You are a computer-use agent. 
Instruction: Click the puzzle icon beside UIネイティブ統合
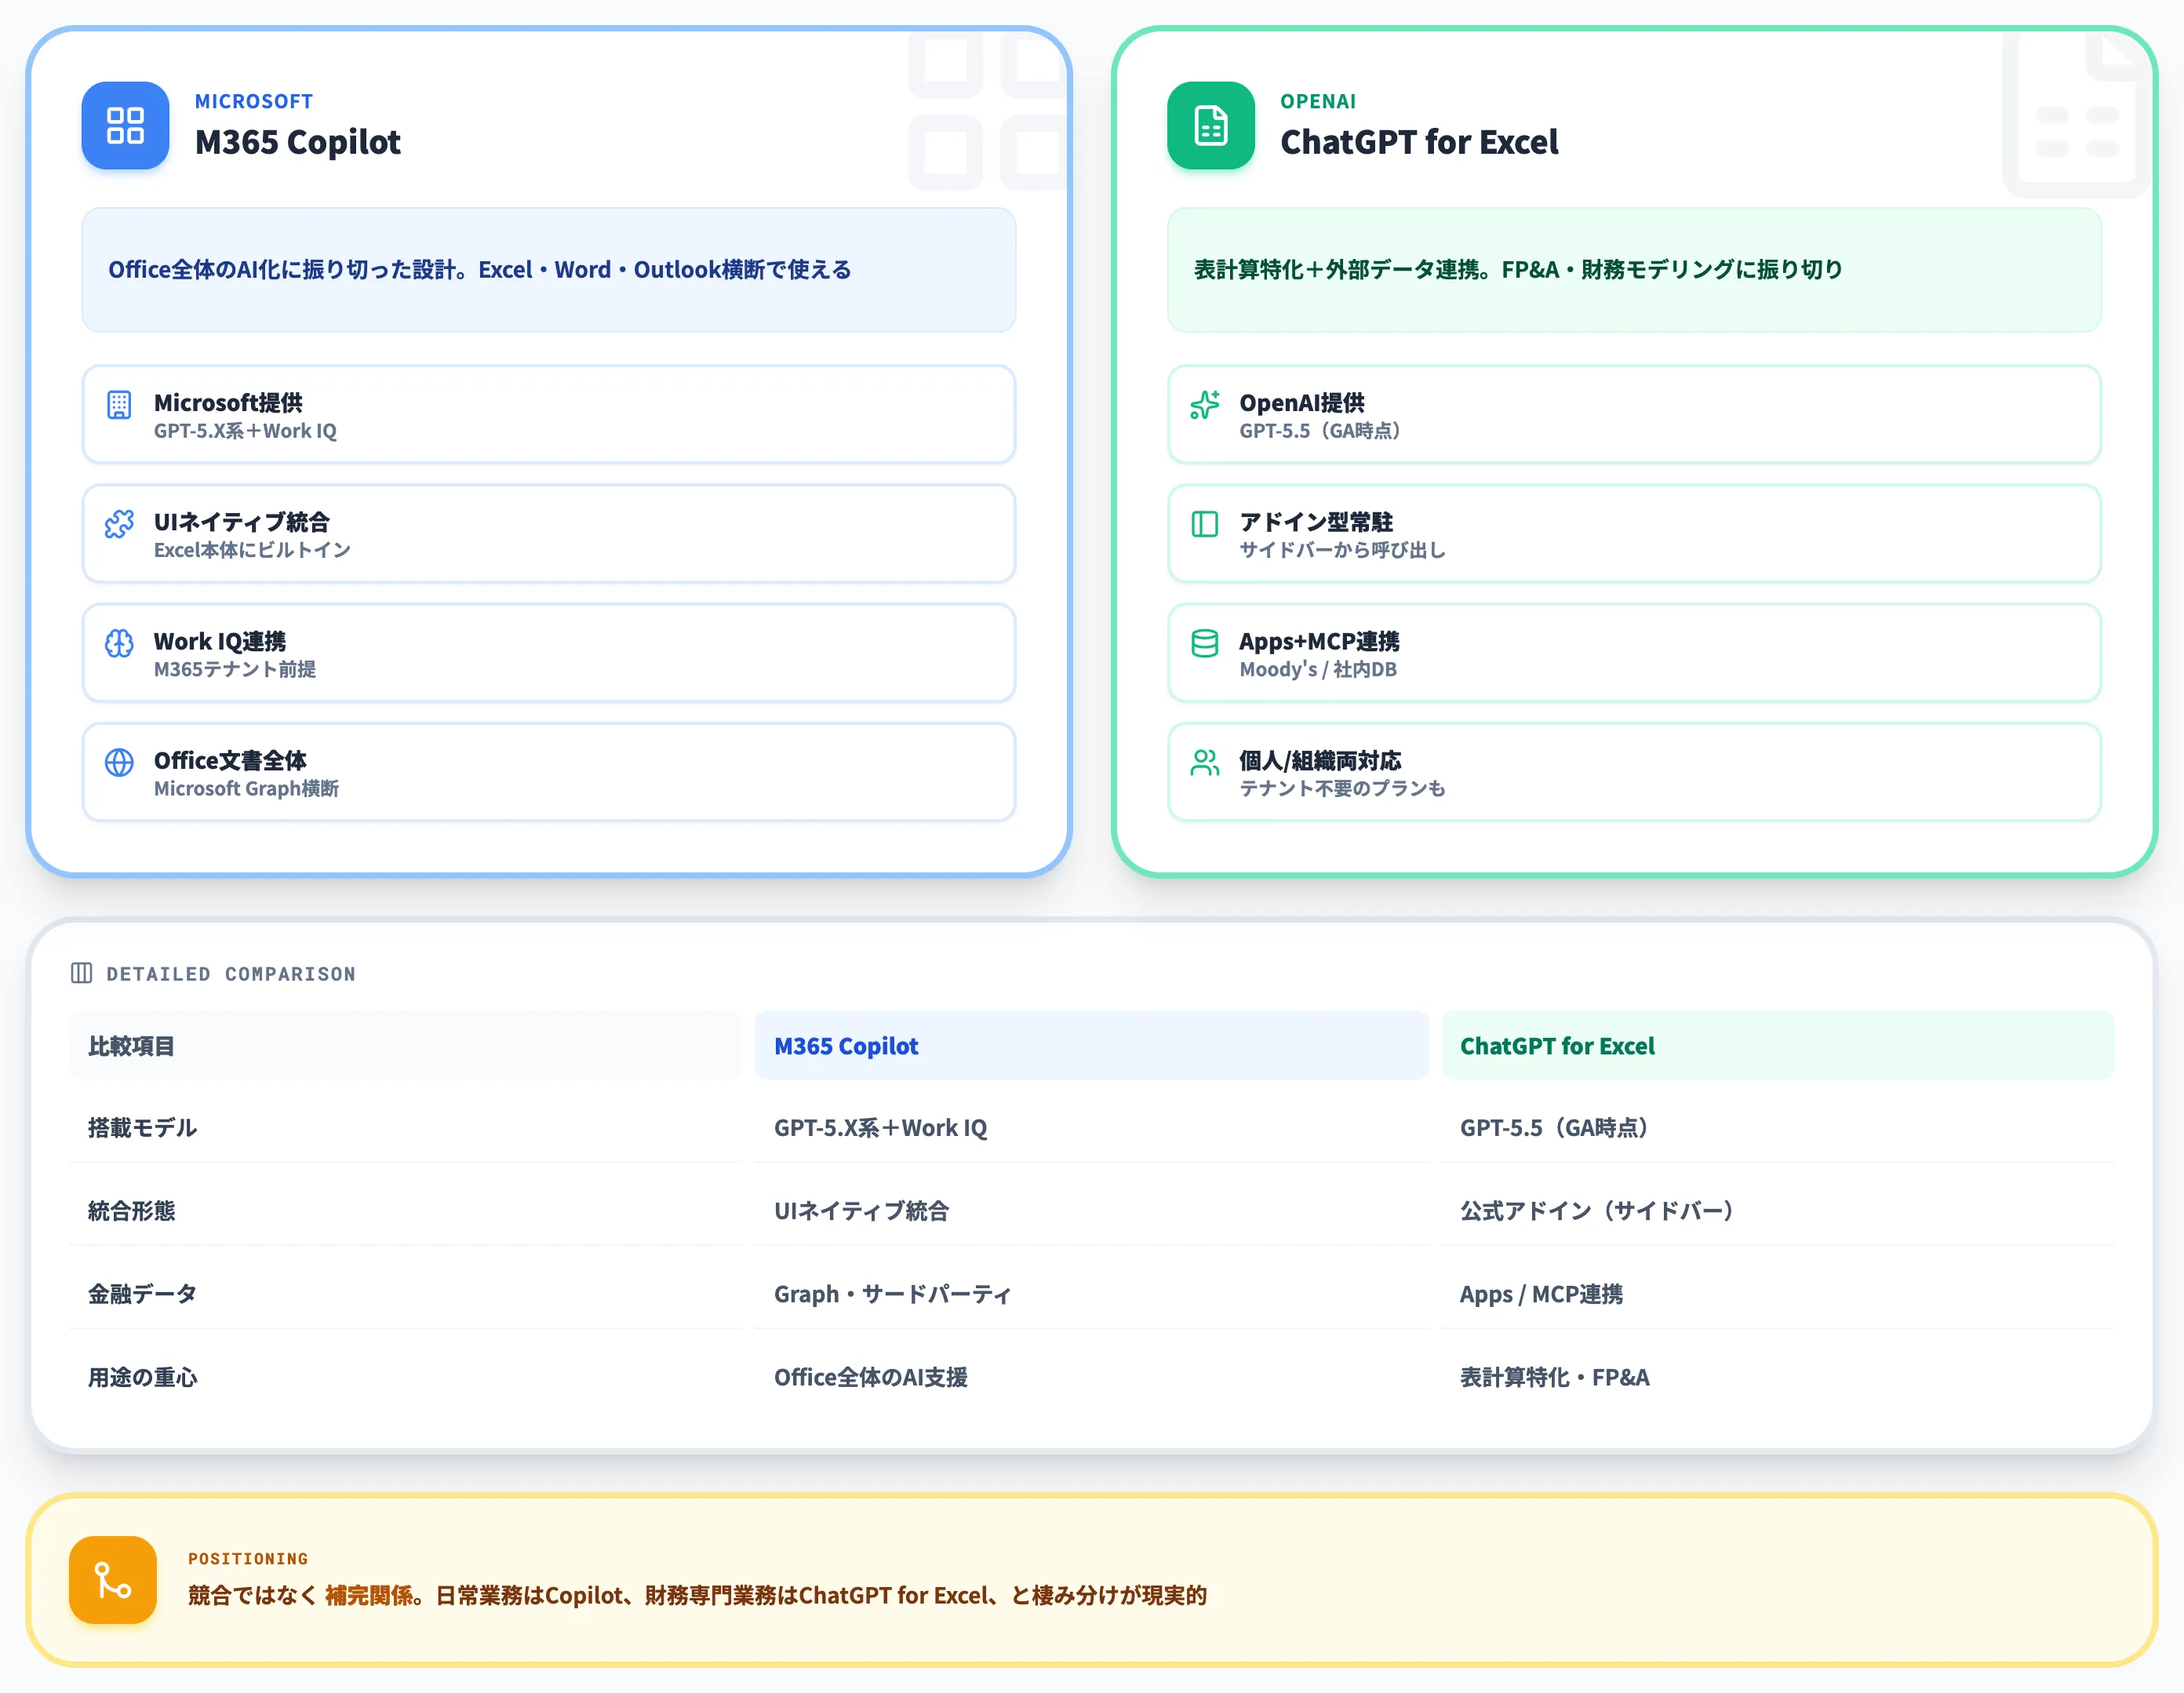(x=119, y=524)
